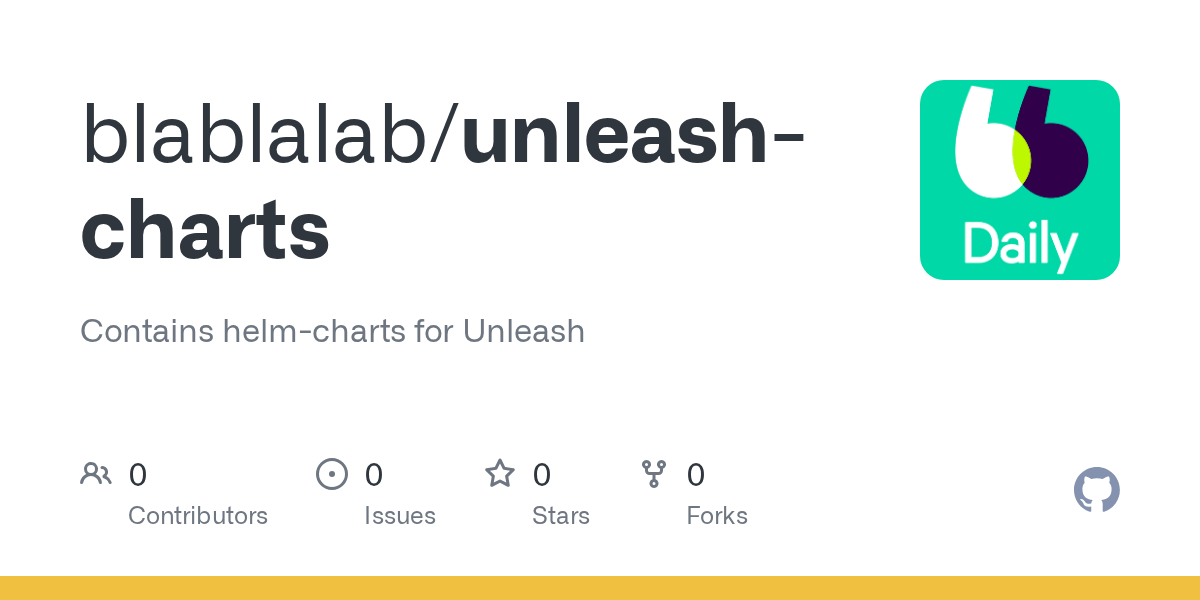1200x600 pixels.
Task: Click the 'Issues' label
Action: point(400,516)
